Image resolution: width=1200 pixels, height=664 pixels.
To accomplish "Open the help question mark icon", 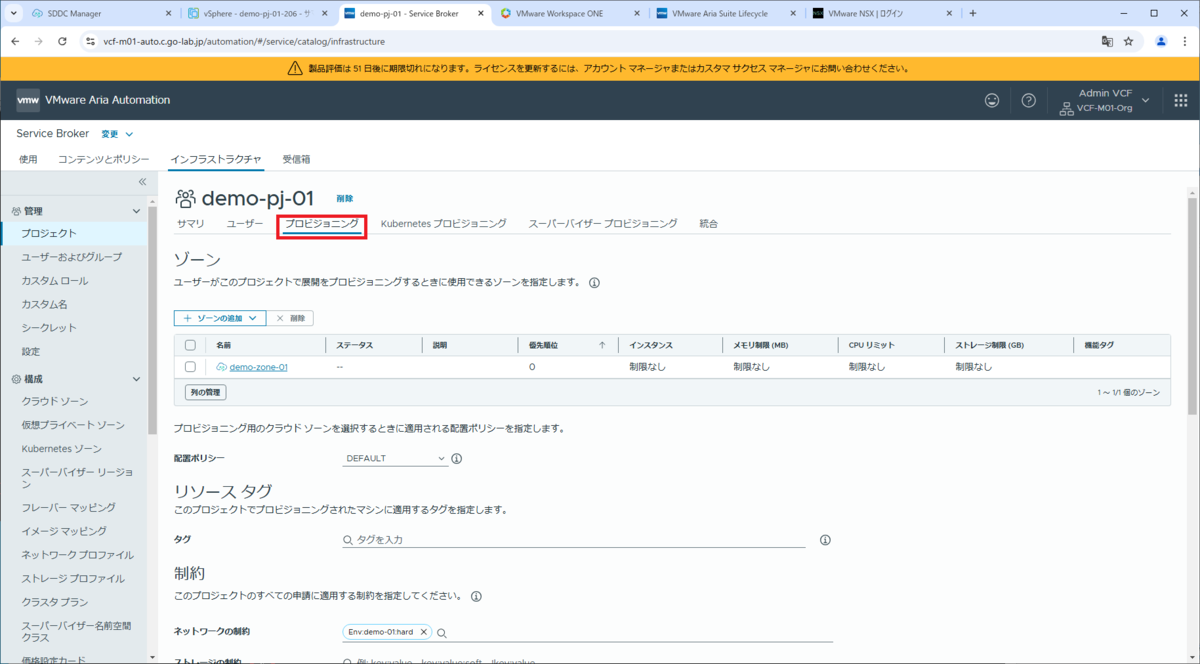I will click(x=1028, y=100).
